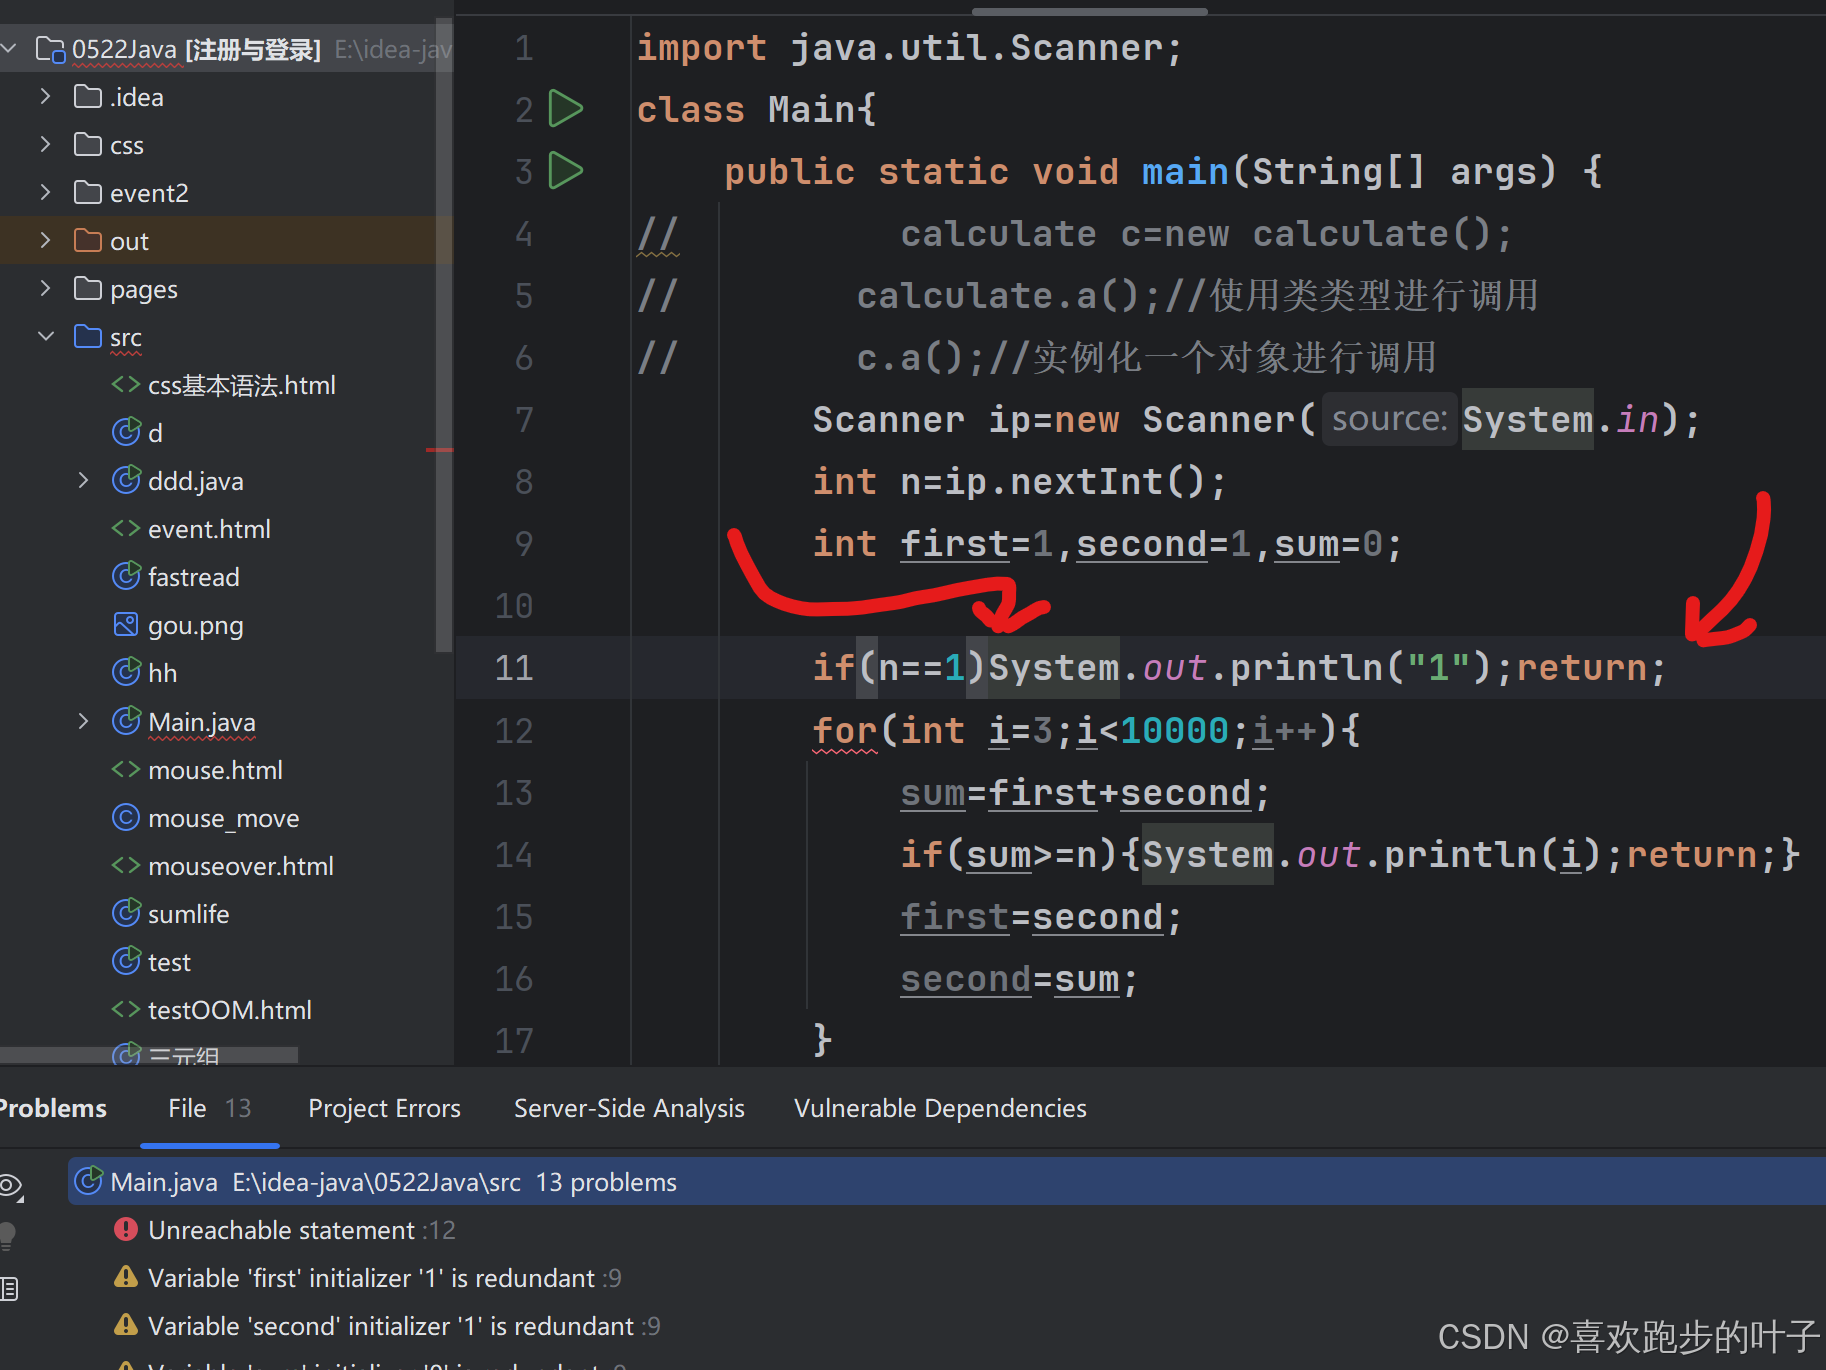Image resolution: width=1826 pixels, height=1370 pixels.
Task: Click the orange out folder icon
Action: point(88,241)
